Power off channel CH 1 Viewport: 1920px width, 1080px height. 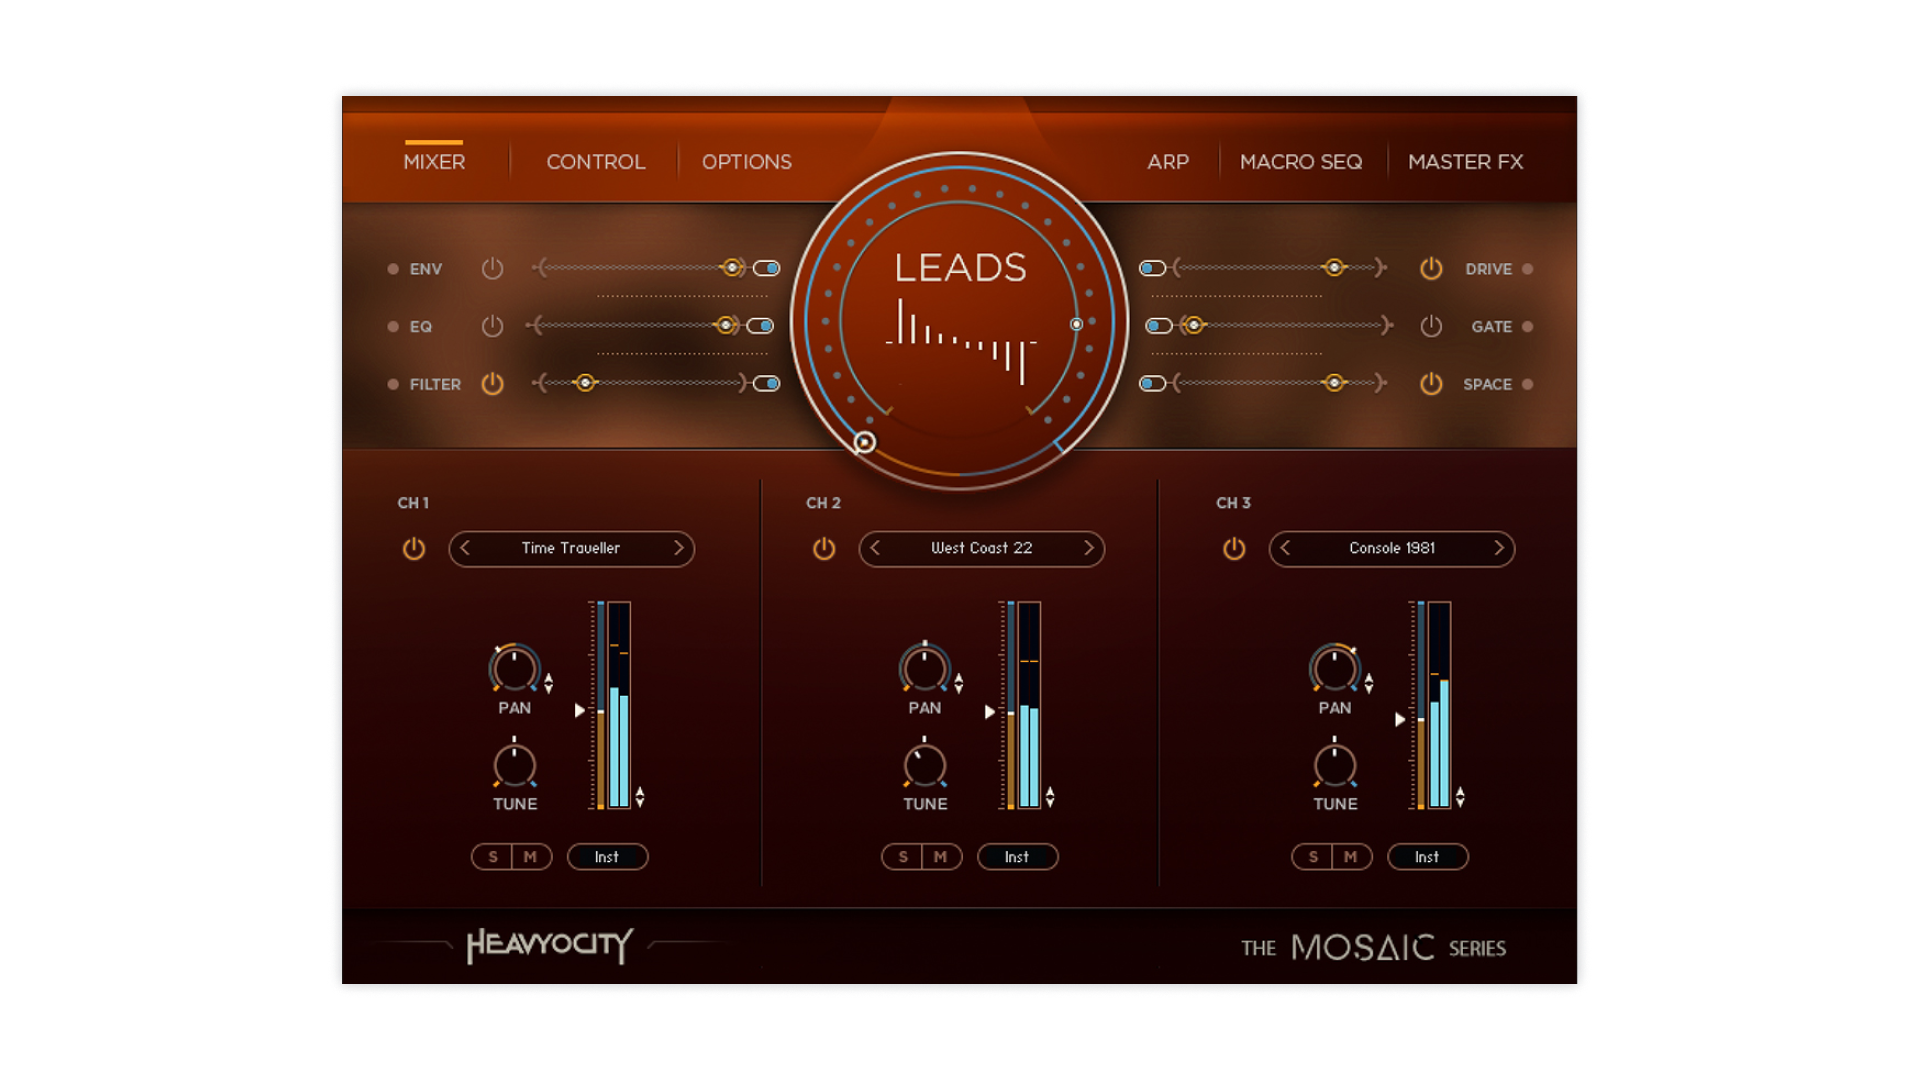point(413,548)
